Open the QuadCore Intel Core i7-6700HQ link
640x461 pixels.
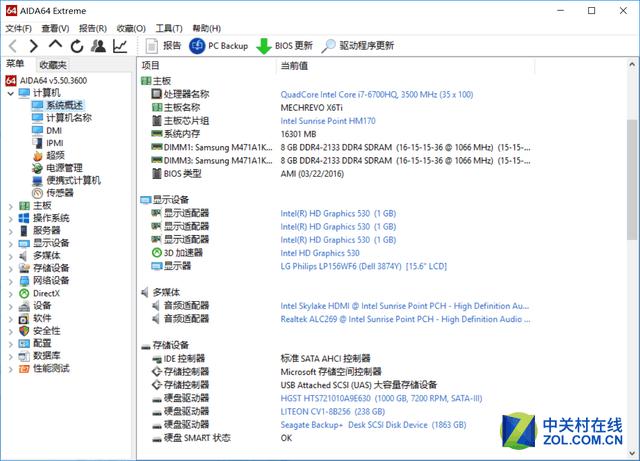pyautogui.click(x=377, y=95)
